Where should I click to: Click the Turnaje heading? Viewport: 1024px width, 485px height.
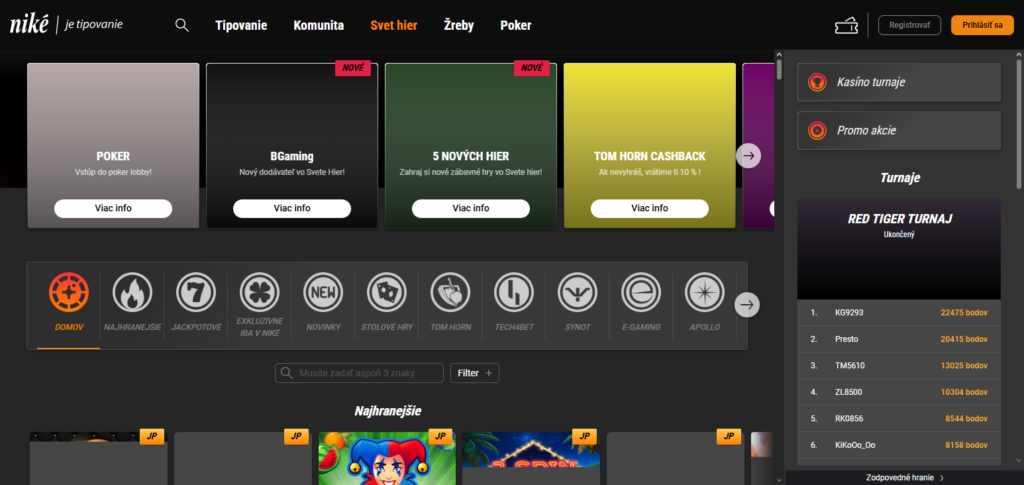(x=899, y=178)
